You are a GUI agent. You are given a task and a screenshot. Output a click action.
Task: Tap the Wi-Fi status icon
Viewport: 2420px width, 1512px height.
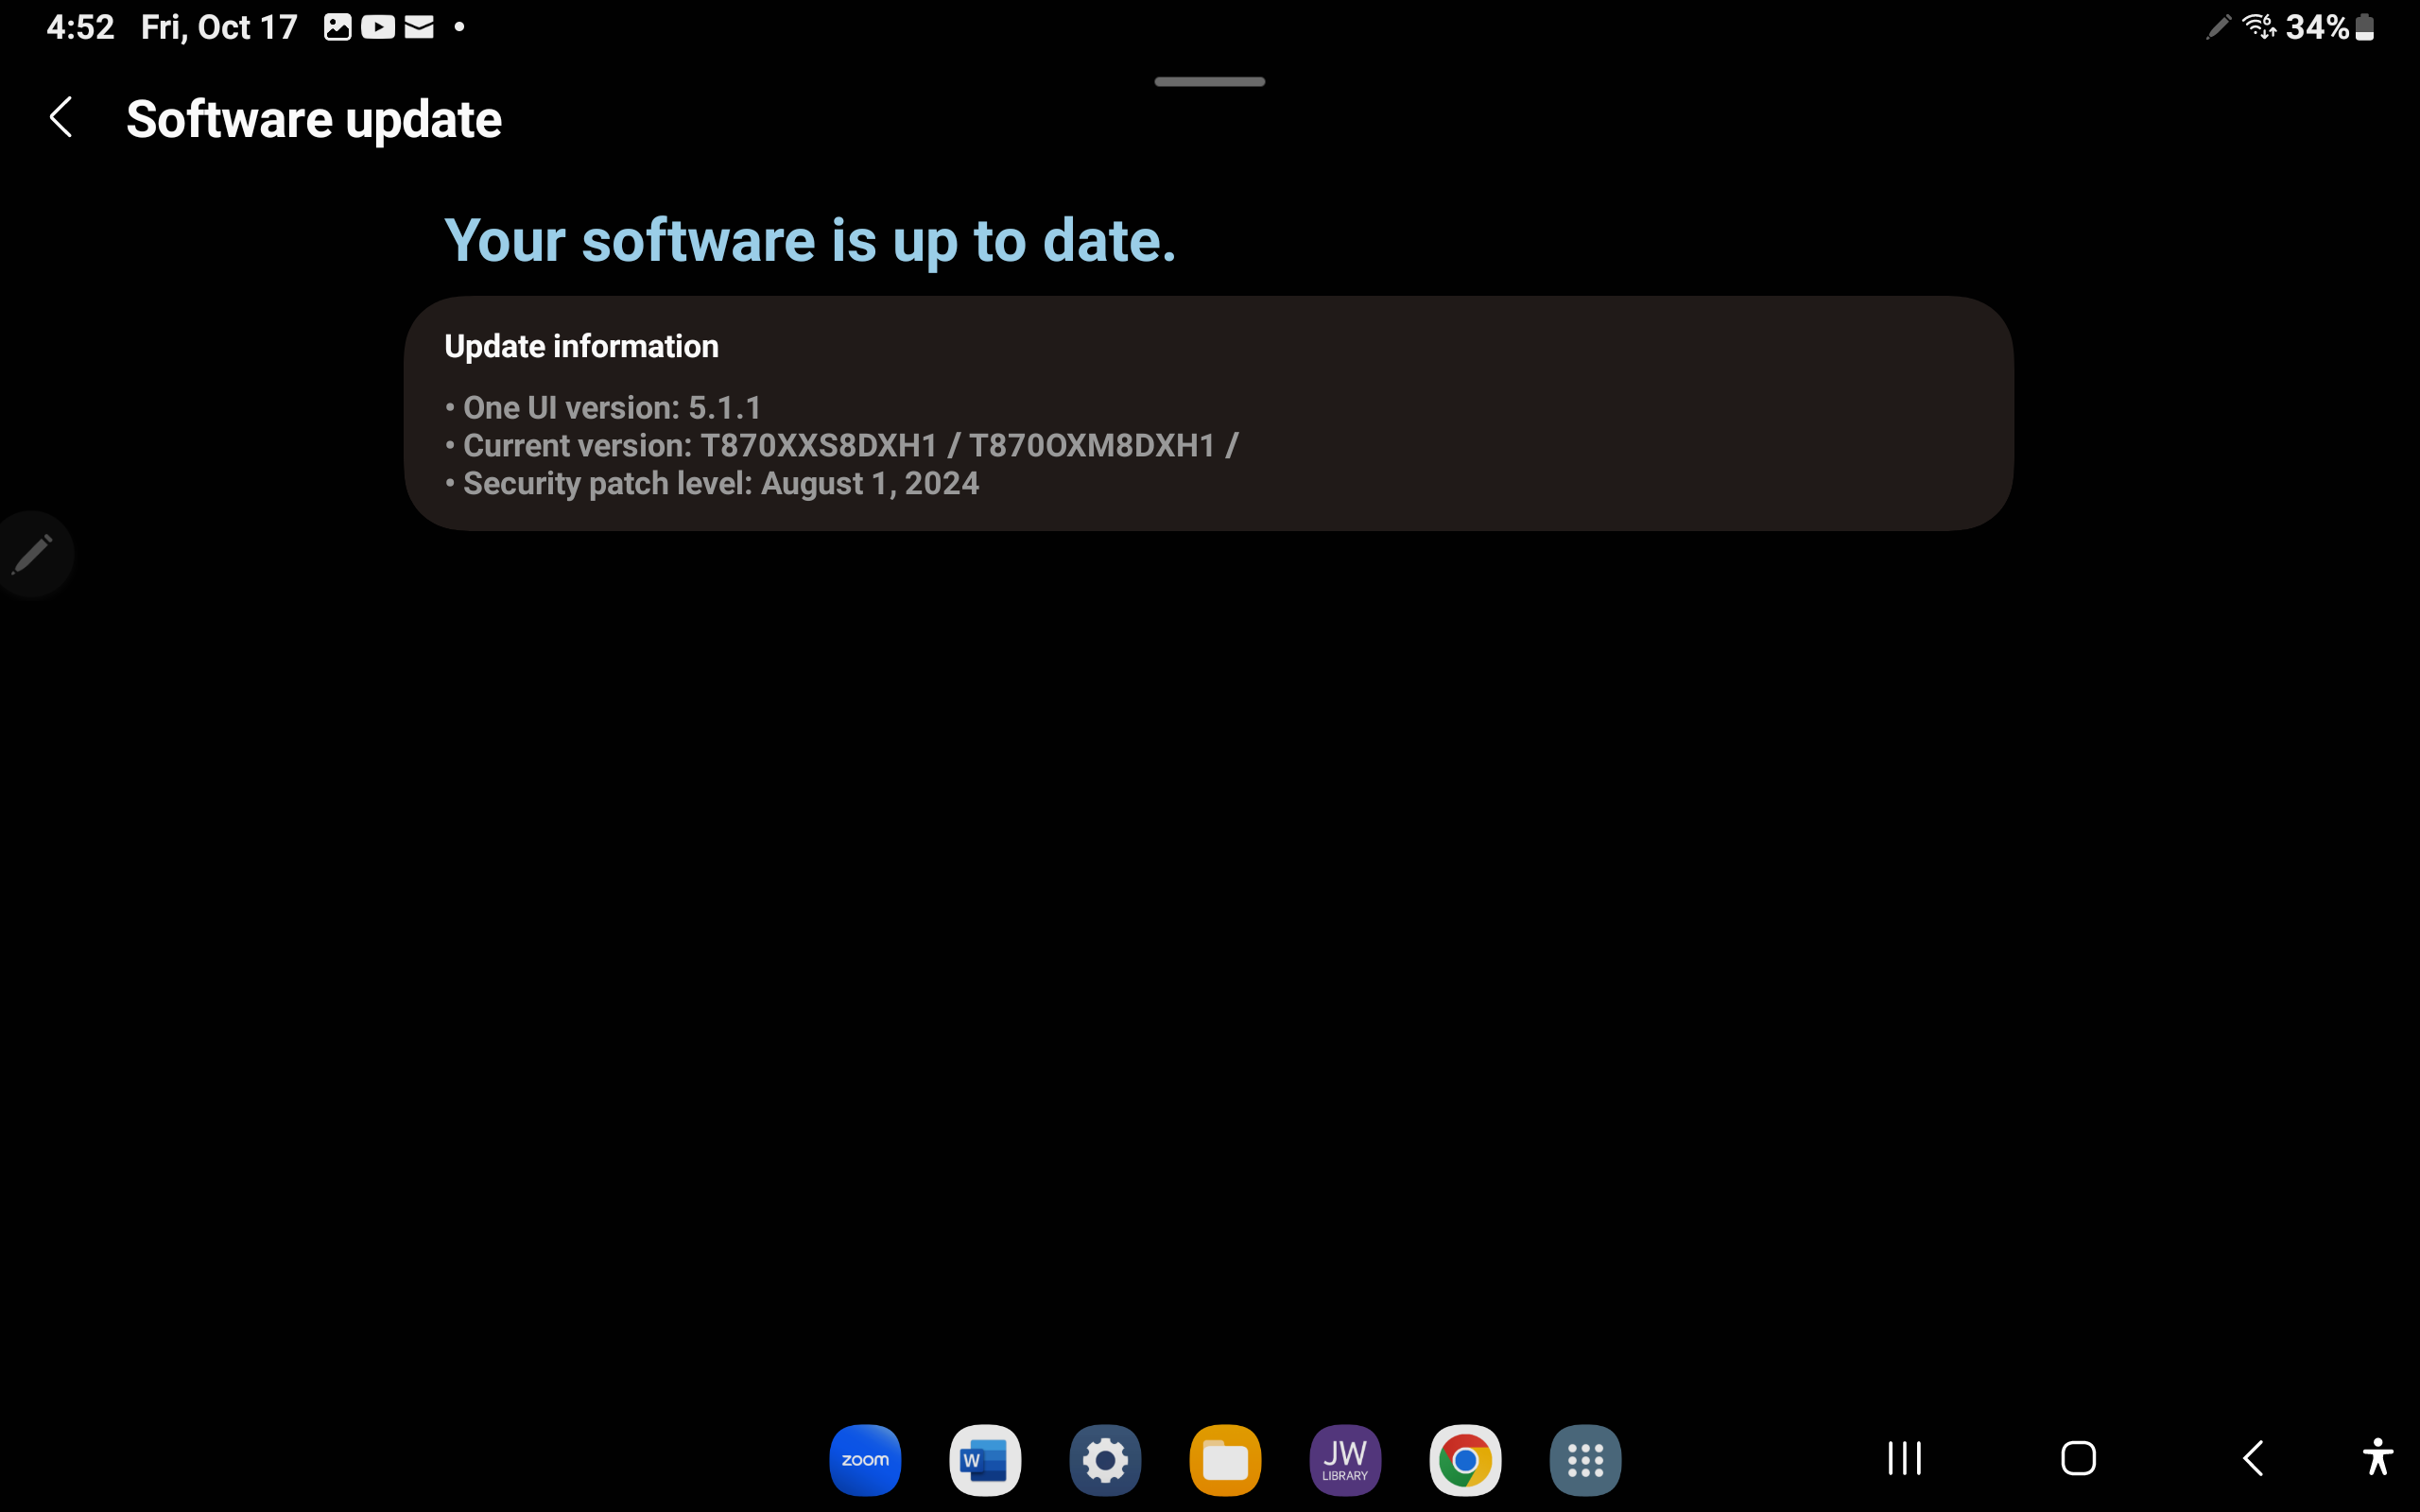pyautogui.click(x=2258, y=27)
